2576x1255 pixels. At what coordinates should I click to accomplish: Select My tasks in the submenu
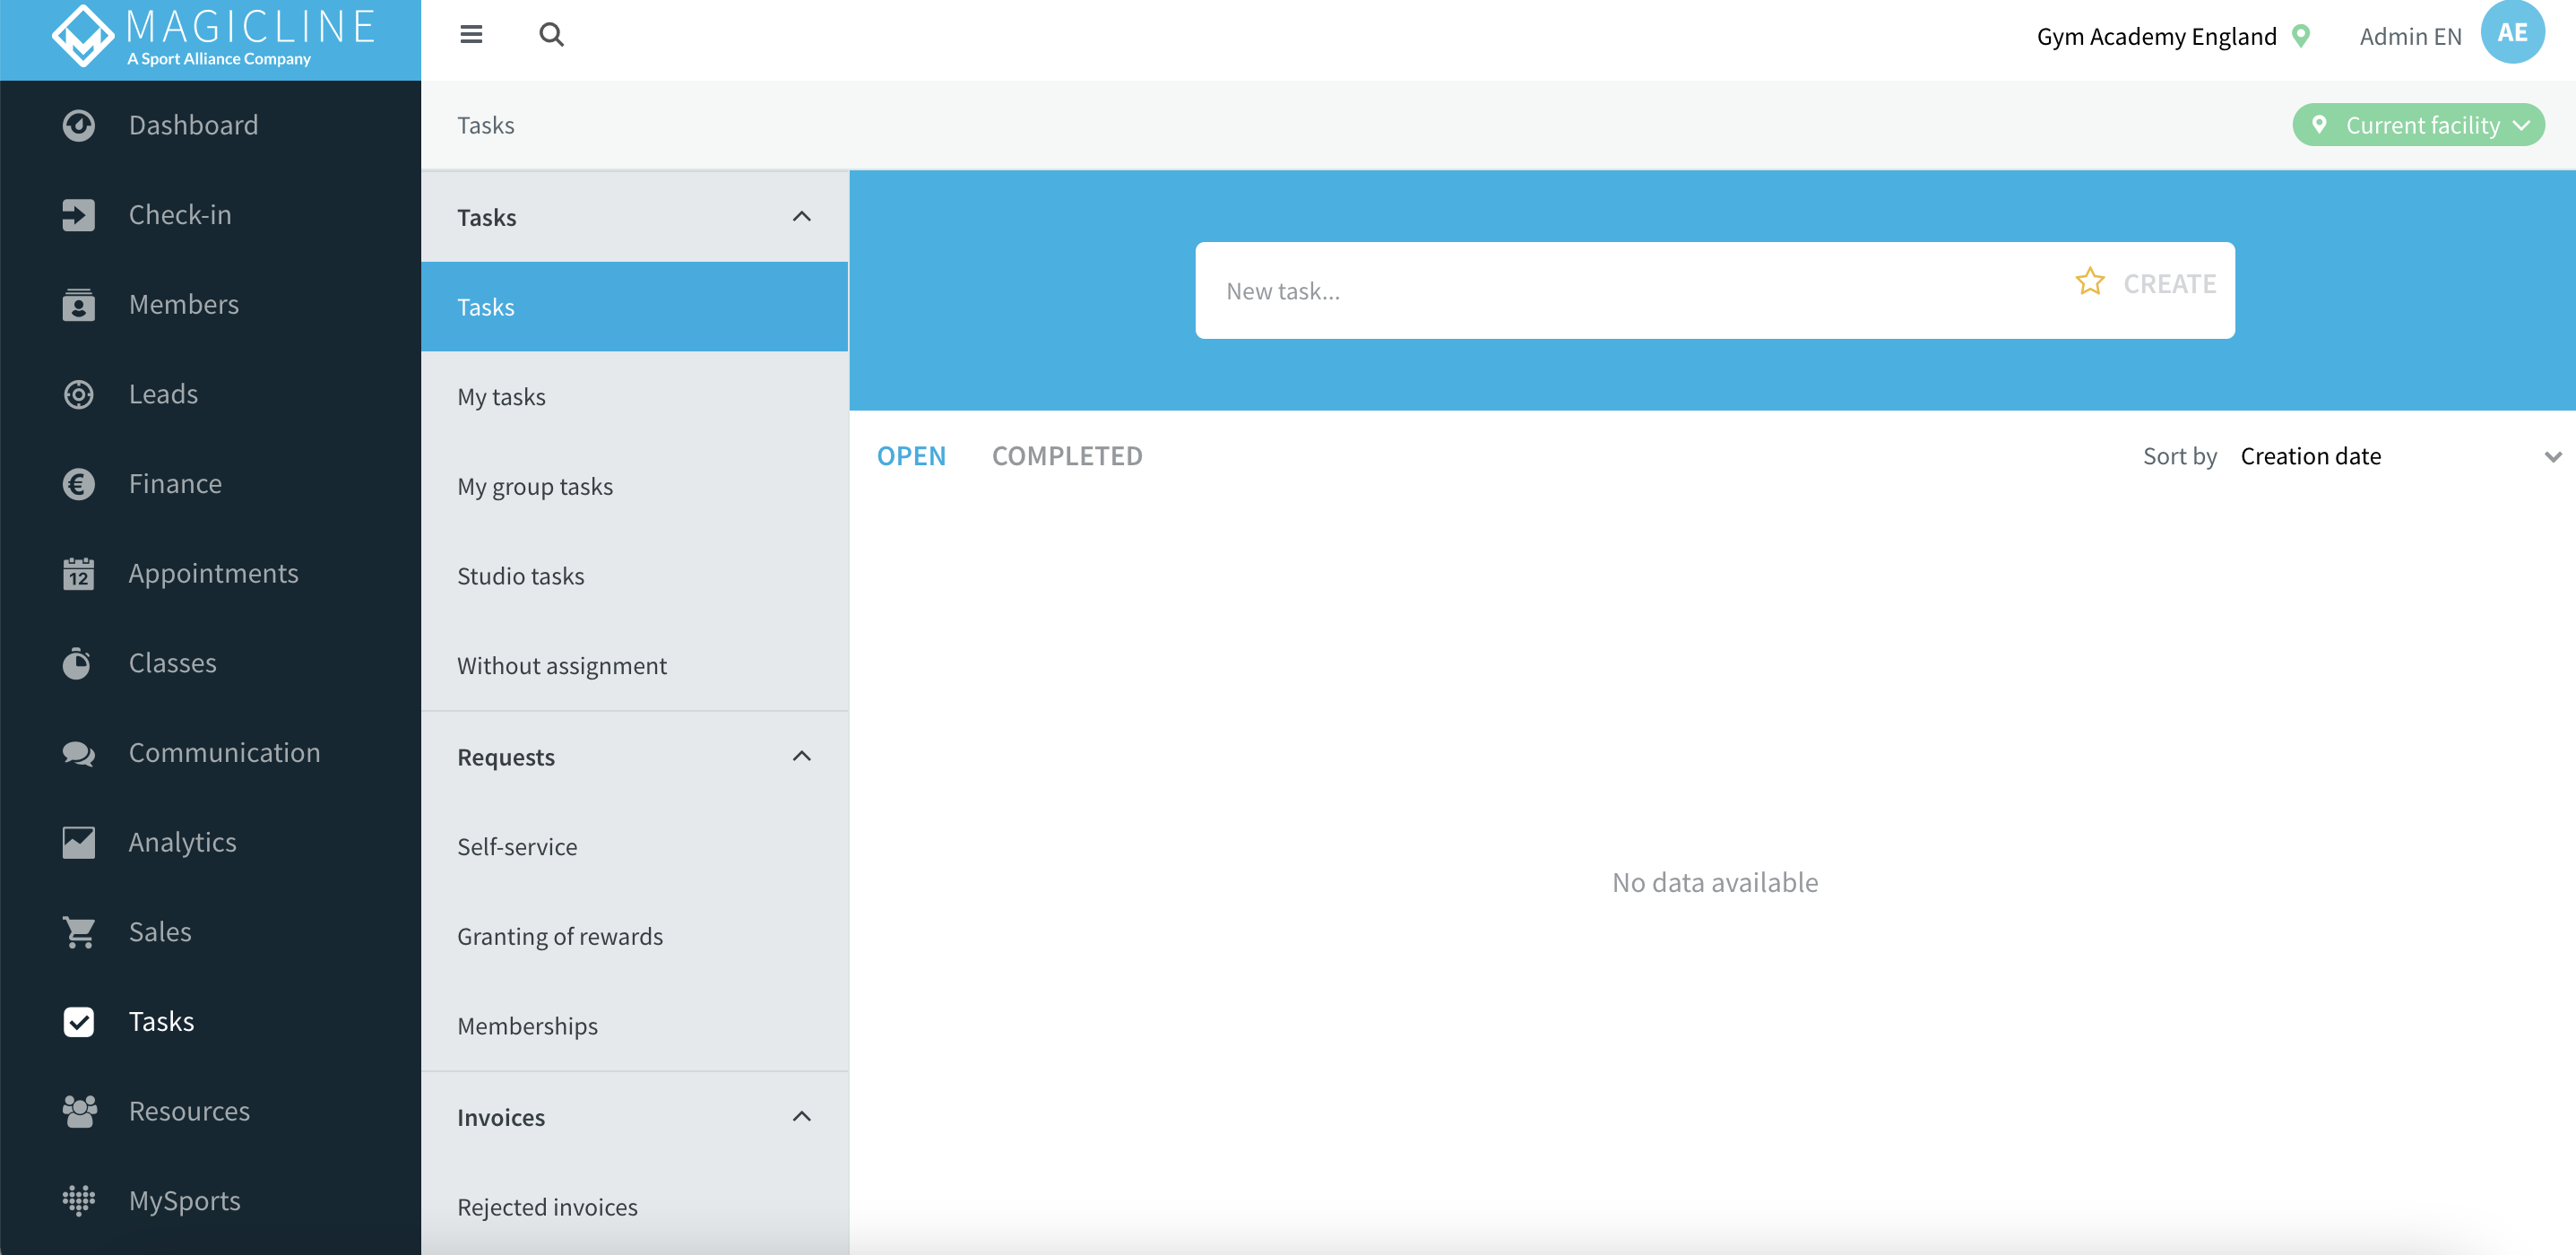[634, 397]
